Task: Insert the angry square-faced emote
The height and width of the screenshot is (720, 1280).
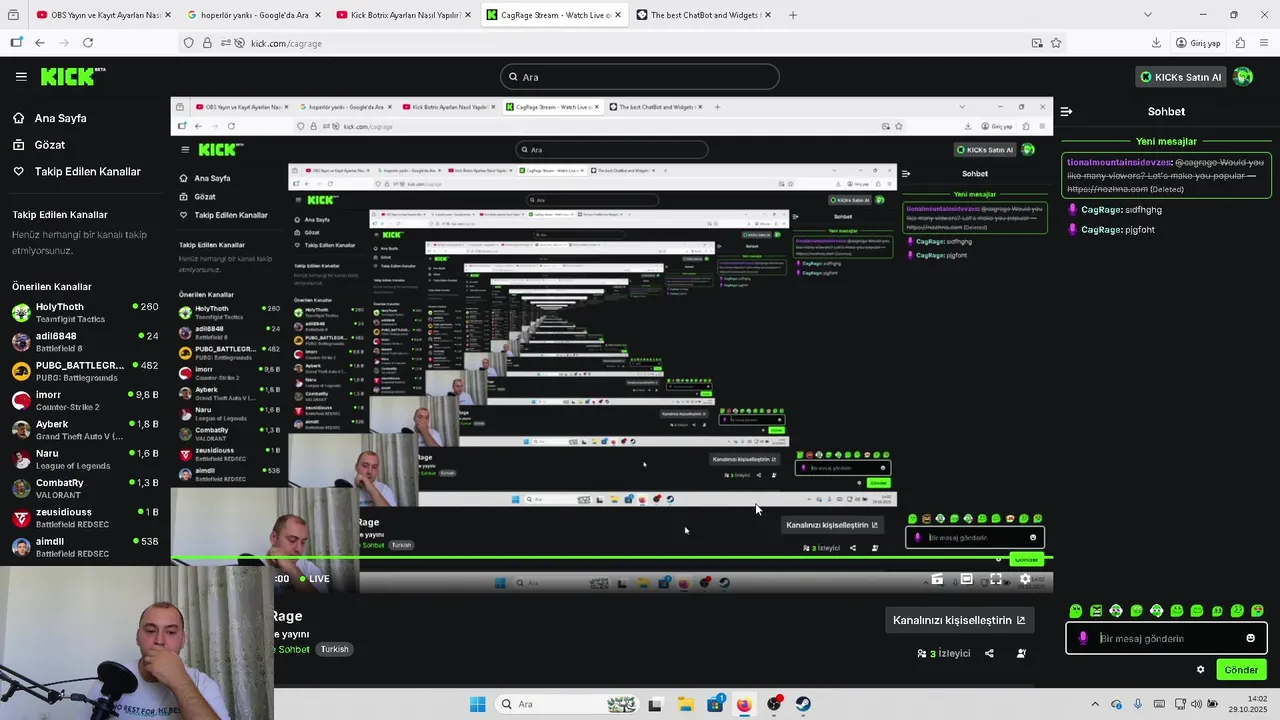Action: (1096, 611)
